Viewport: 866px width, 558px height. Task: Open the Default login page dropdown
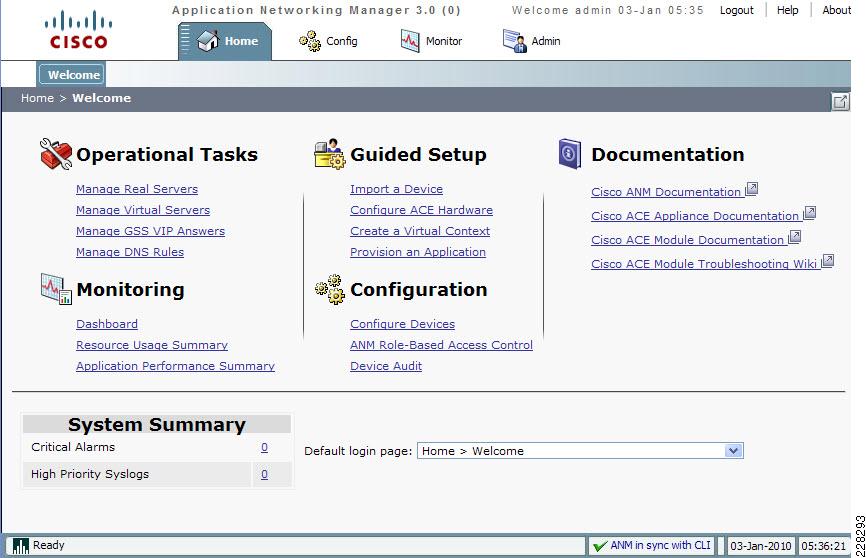click(580, 451)
